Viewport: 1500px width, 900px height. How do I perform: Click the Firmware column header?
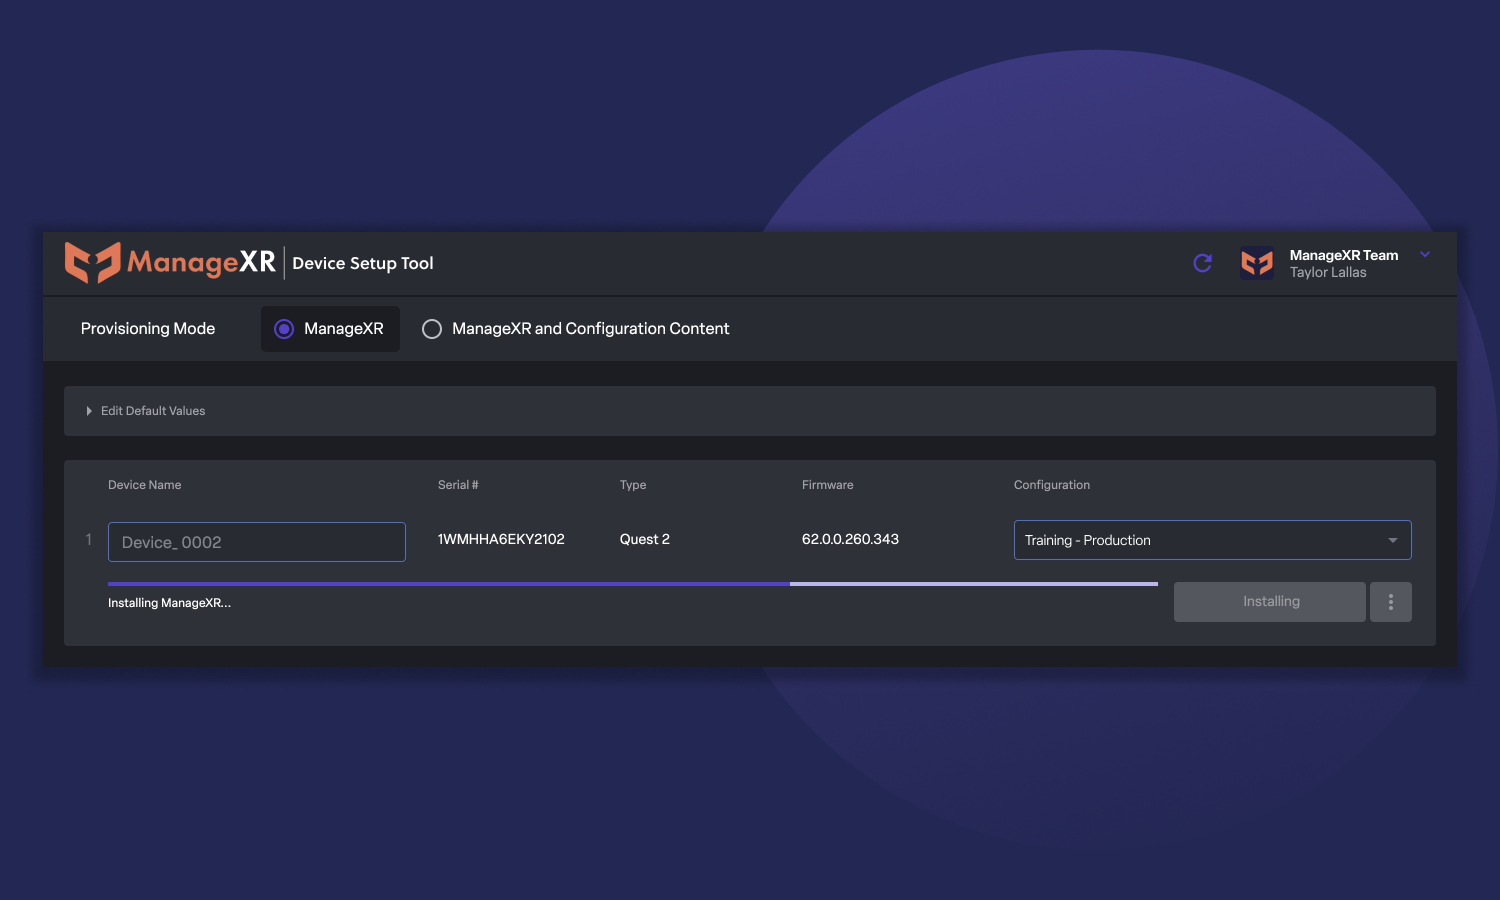(828, 485)
